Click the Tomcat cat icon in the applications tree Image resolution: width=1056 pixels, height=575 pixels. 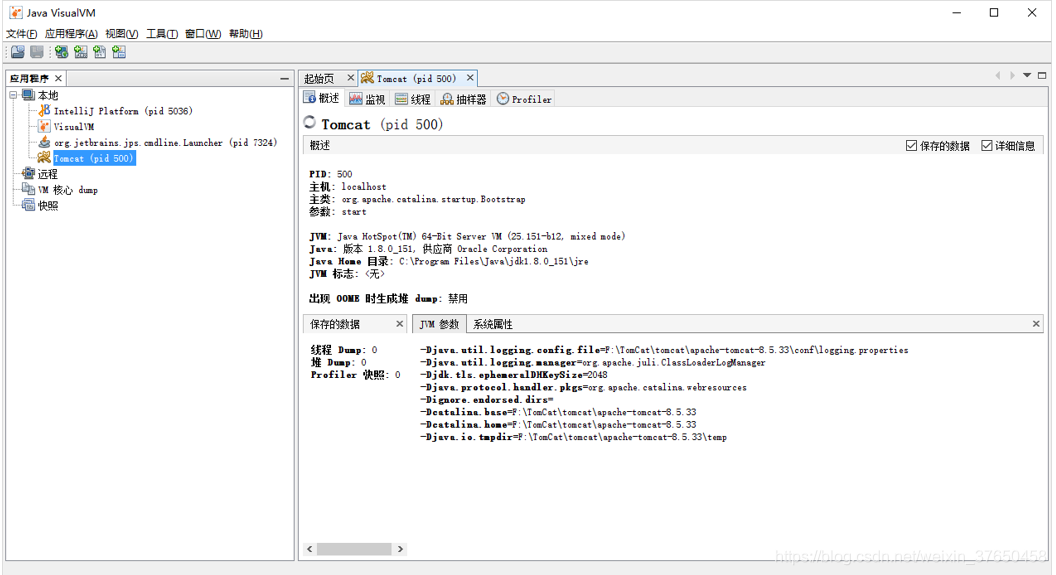[x=44, y=158]
